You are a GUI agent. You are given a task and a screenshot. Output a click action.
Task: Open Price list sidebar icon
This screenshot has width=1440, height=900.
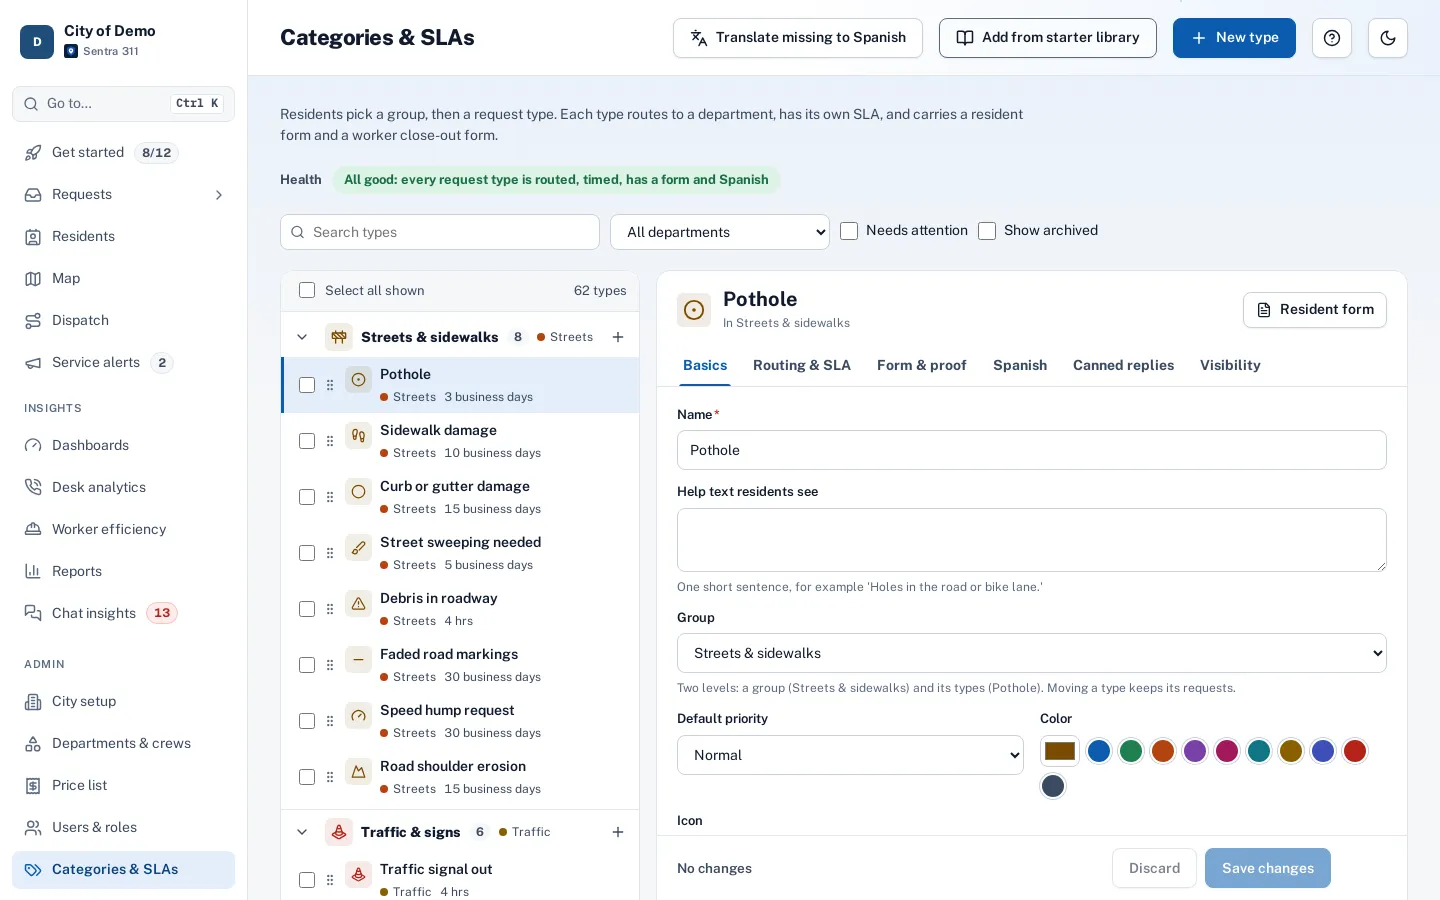33,785
